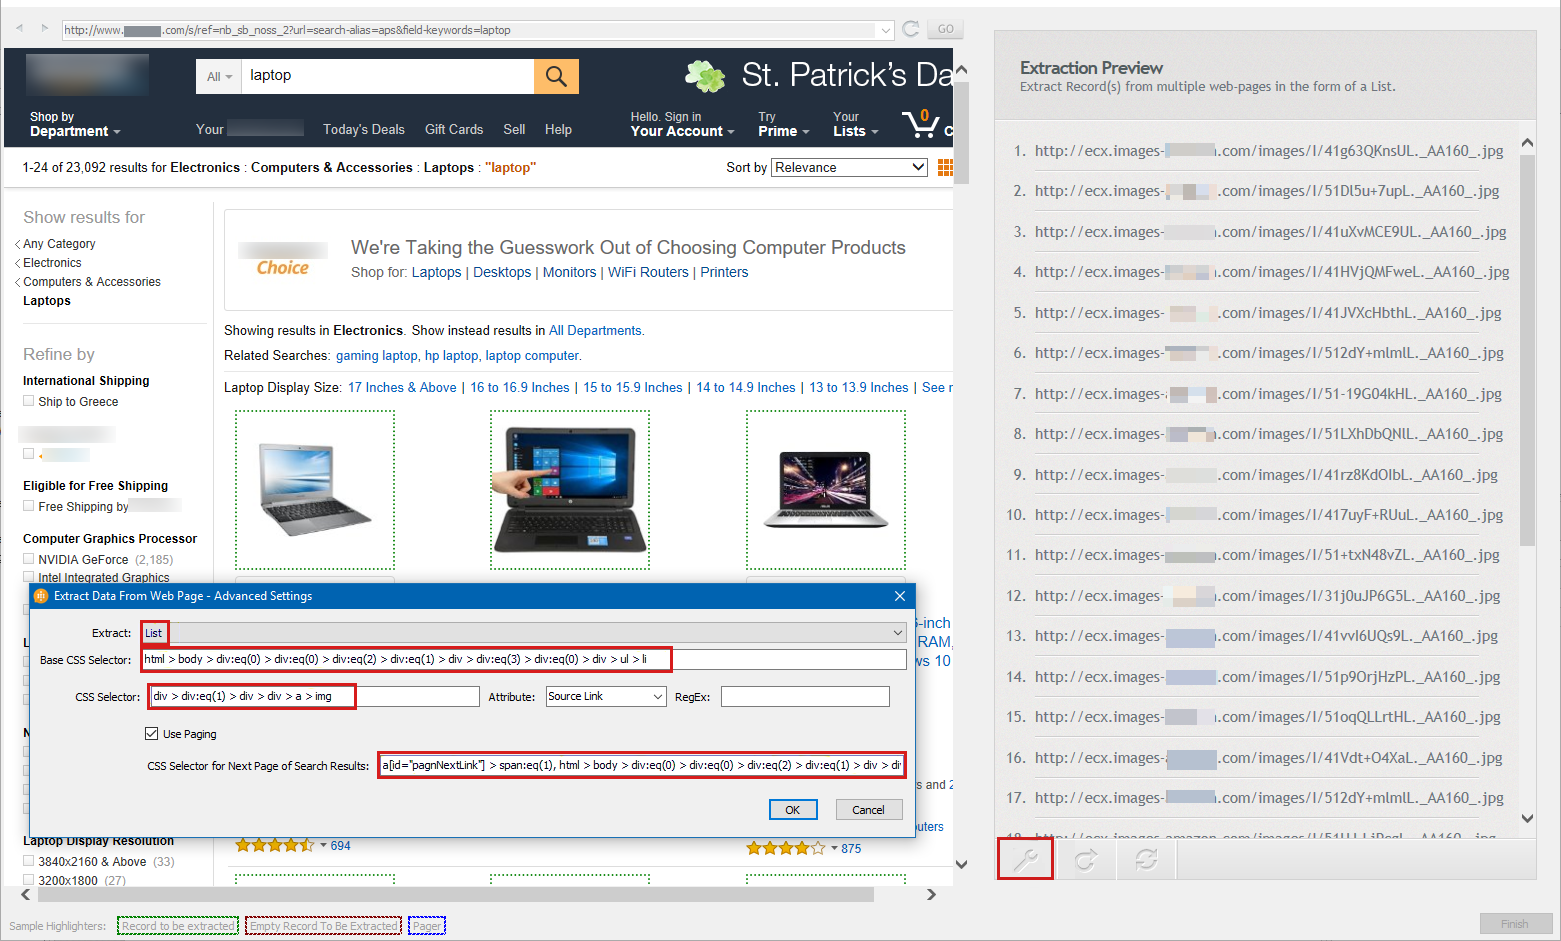Click the third laptop product thumbnail
Screen dimensions: 1561x941
coord(826,490)
